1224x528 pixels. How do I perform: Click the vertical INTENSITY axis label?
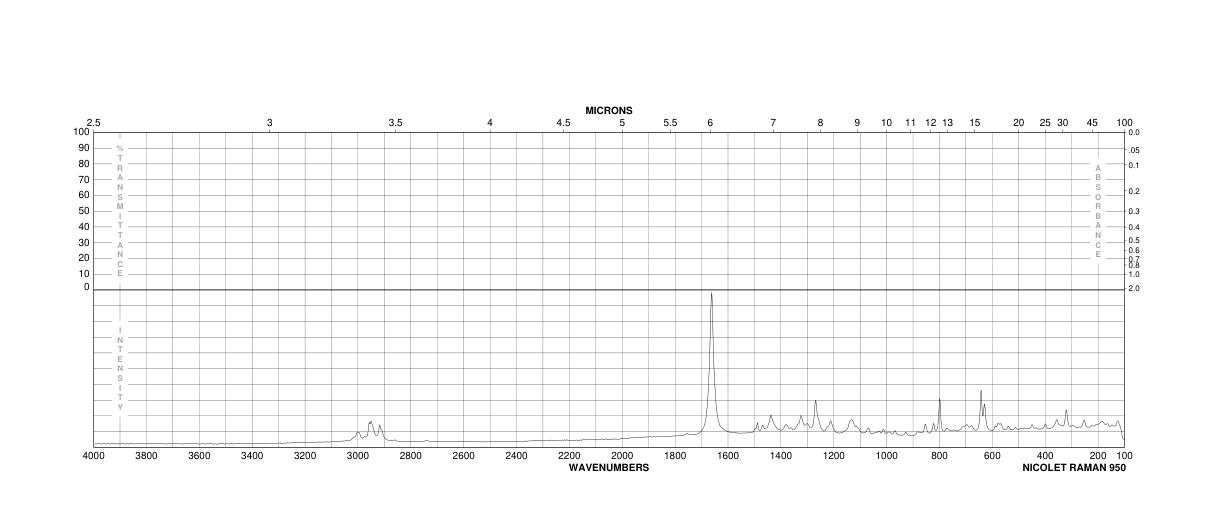120,368
